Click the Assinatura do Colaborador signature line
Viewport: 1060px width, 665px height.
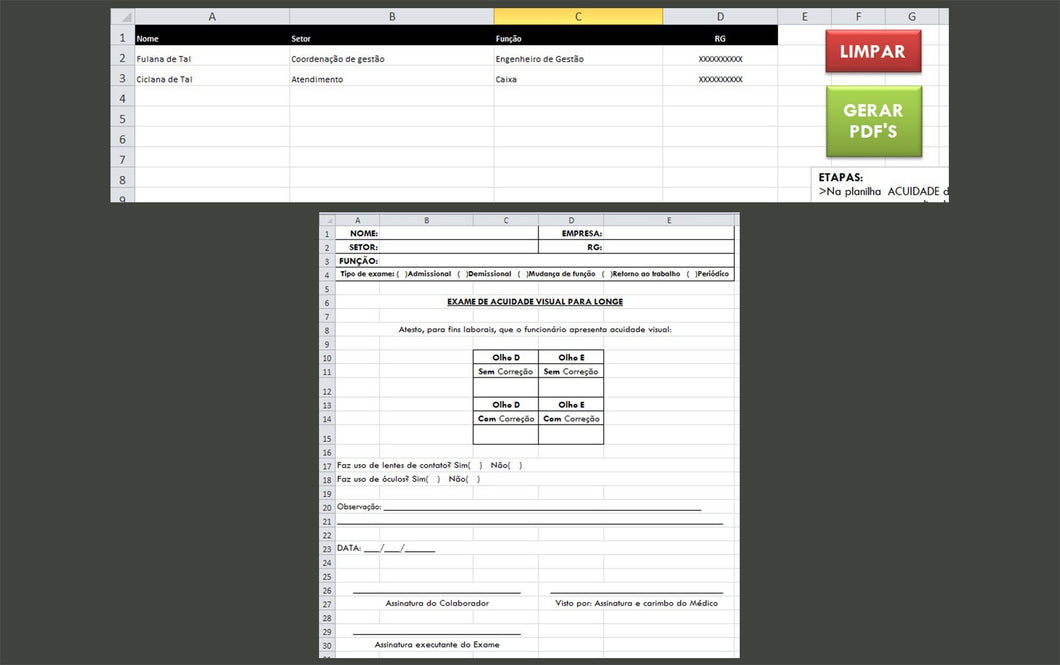[x=437, y=590]
